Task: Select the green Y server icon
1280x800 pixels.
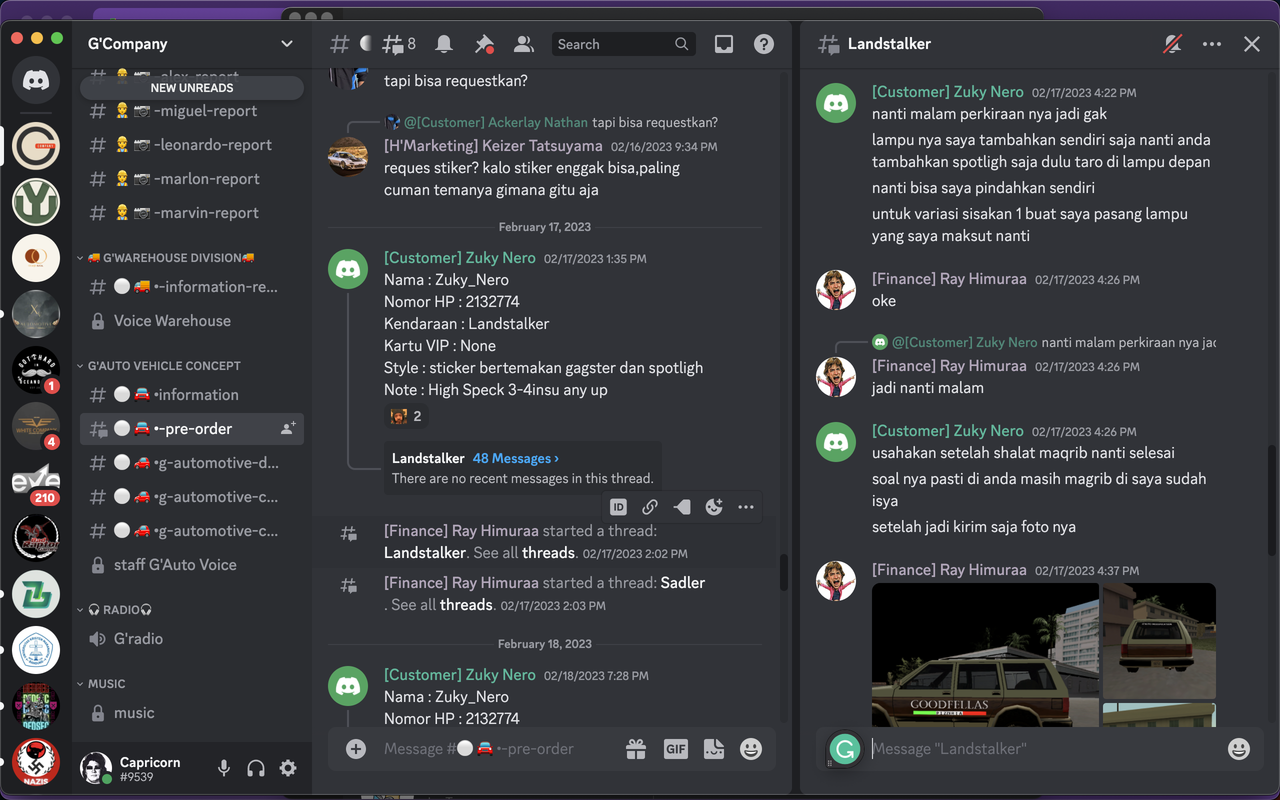Action: (36, 202)
